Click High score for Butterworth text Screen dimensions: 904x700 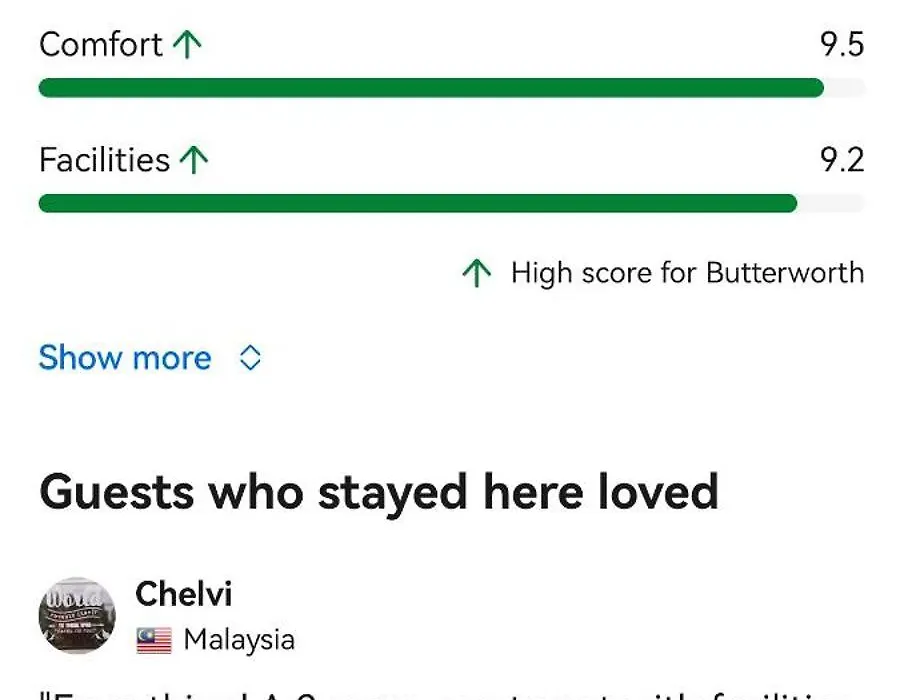(x=687, y=273)
